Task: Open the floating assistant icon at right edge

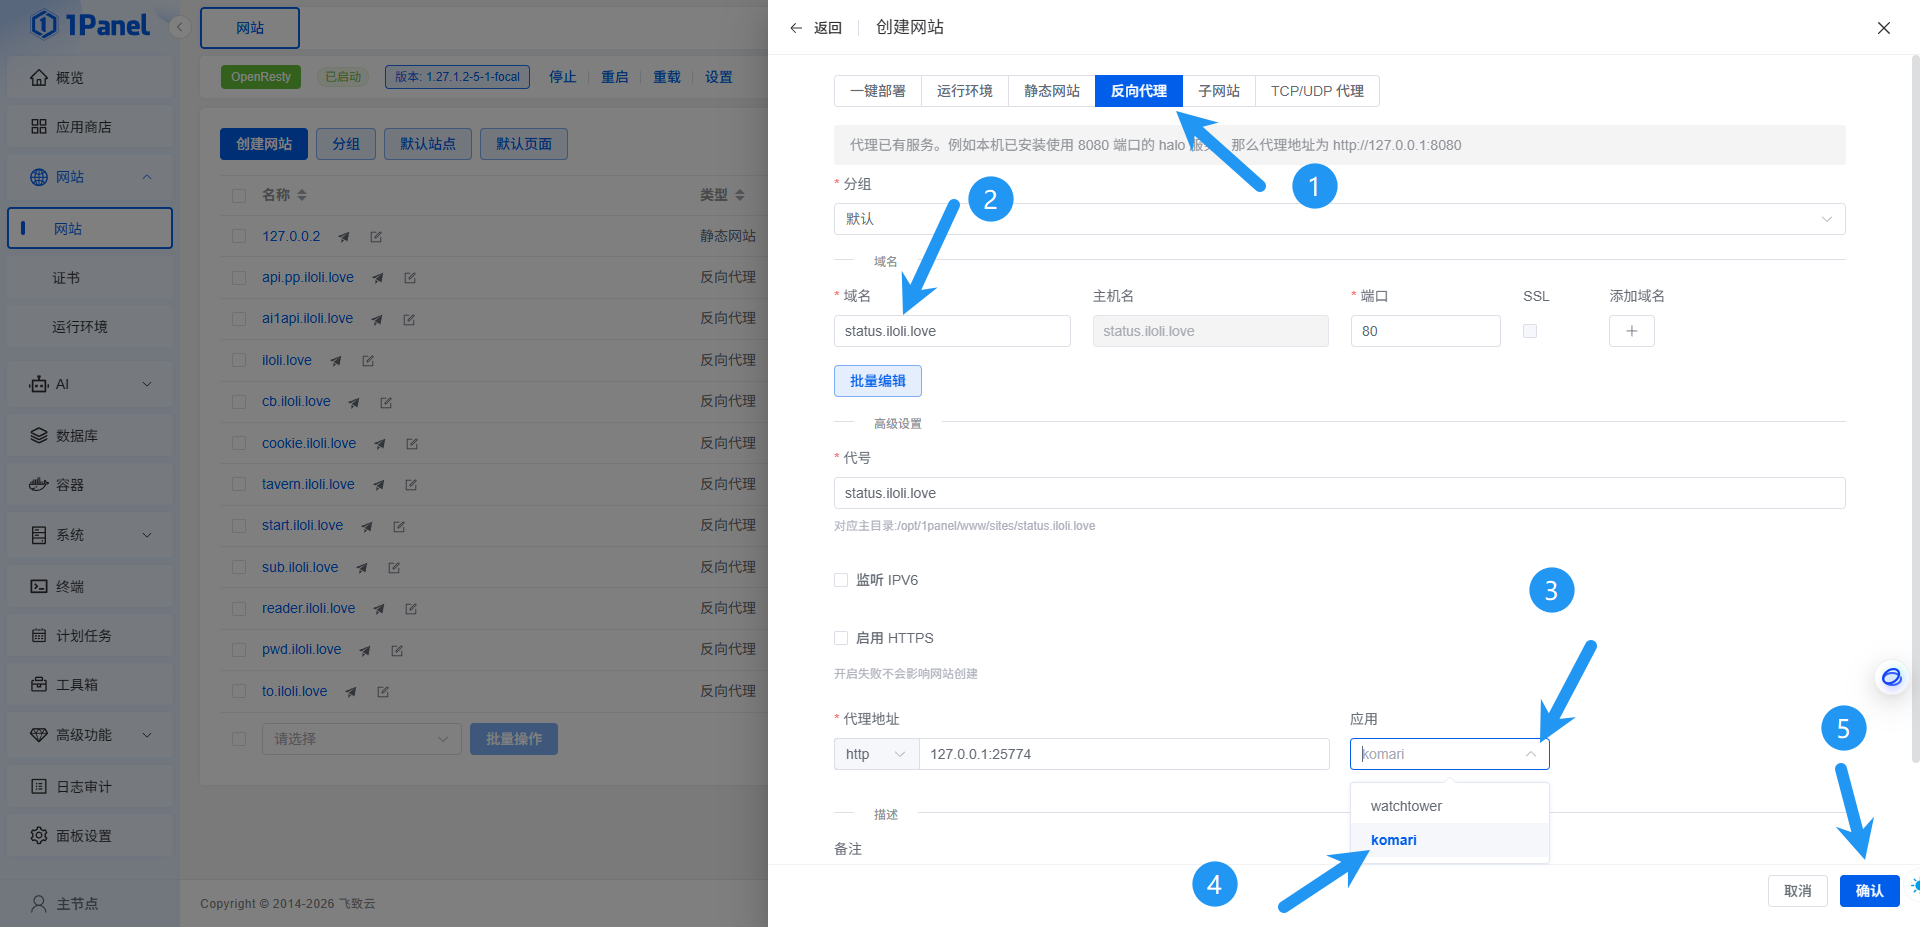Action: (x=1891, y=677)
